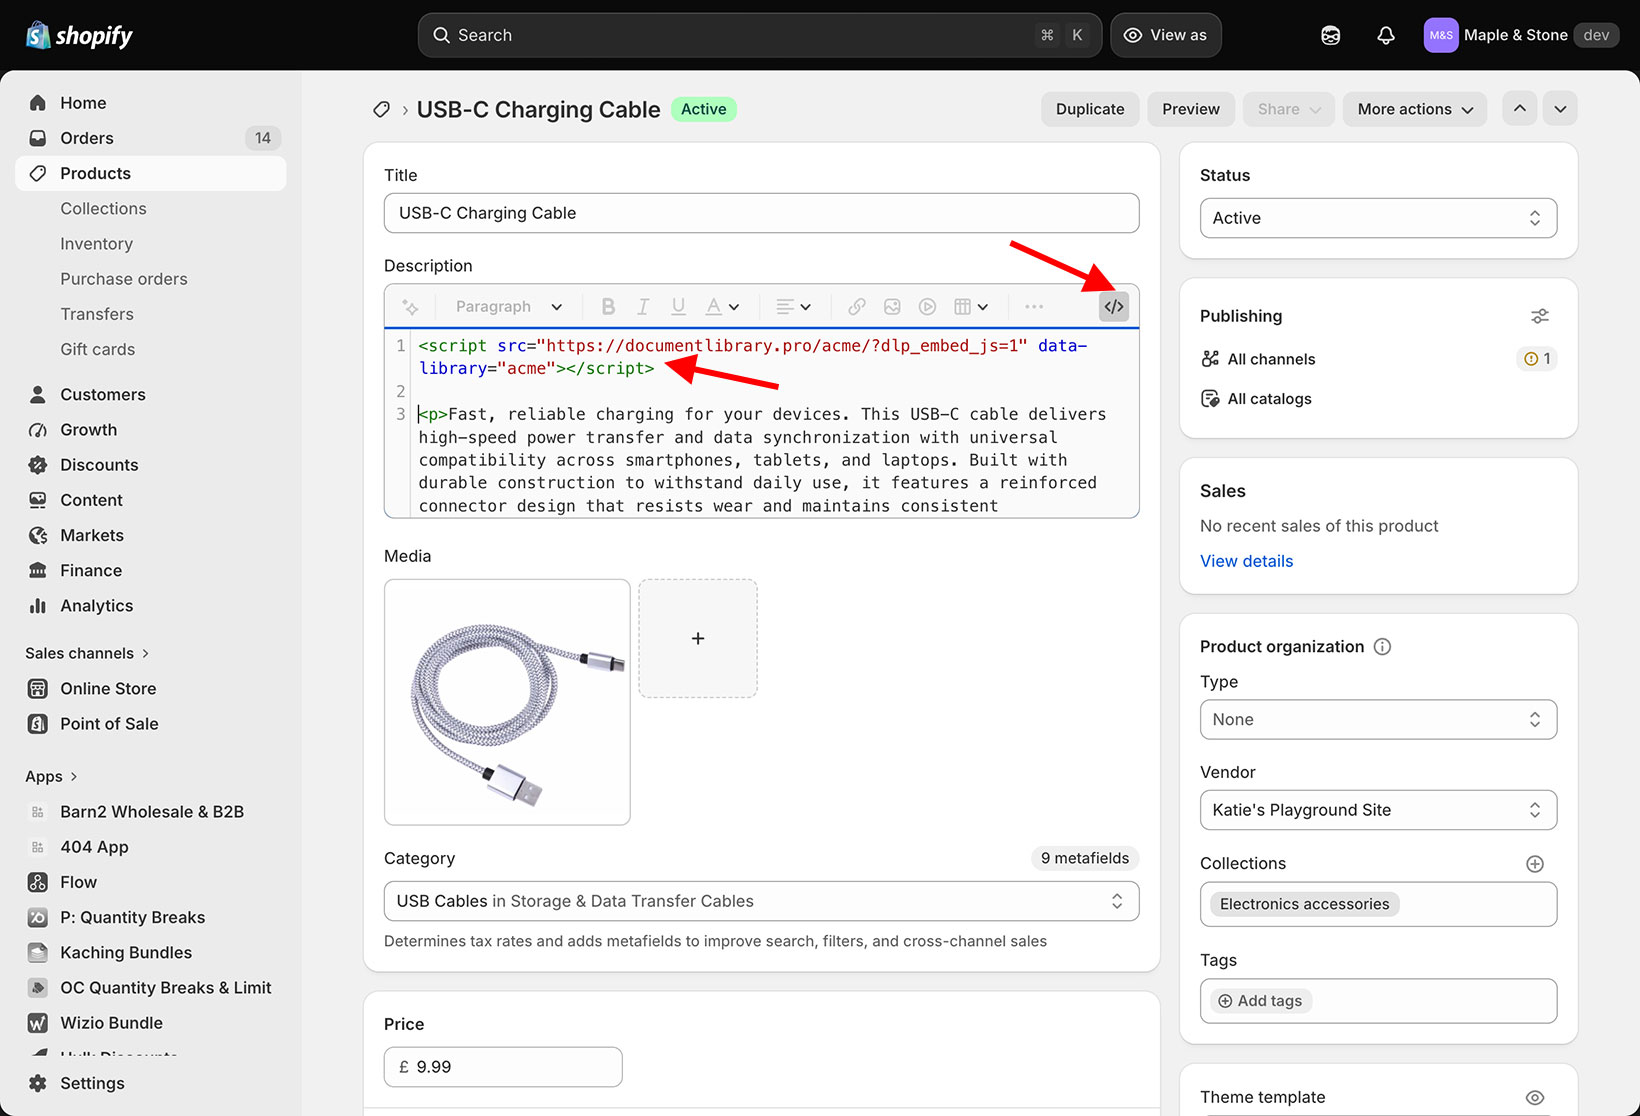The image size is (1640, 1116).
Task: Expand Sales channels section
Action: 87,653
